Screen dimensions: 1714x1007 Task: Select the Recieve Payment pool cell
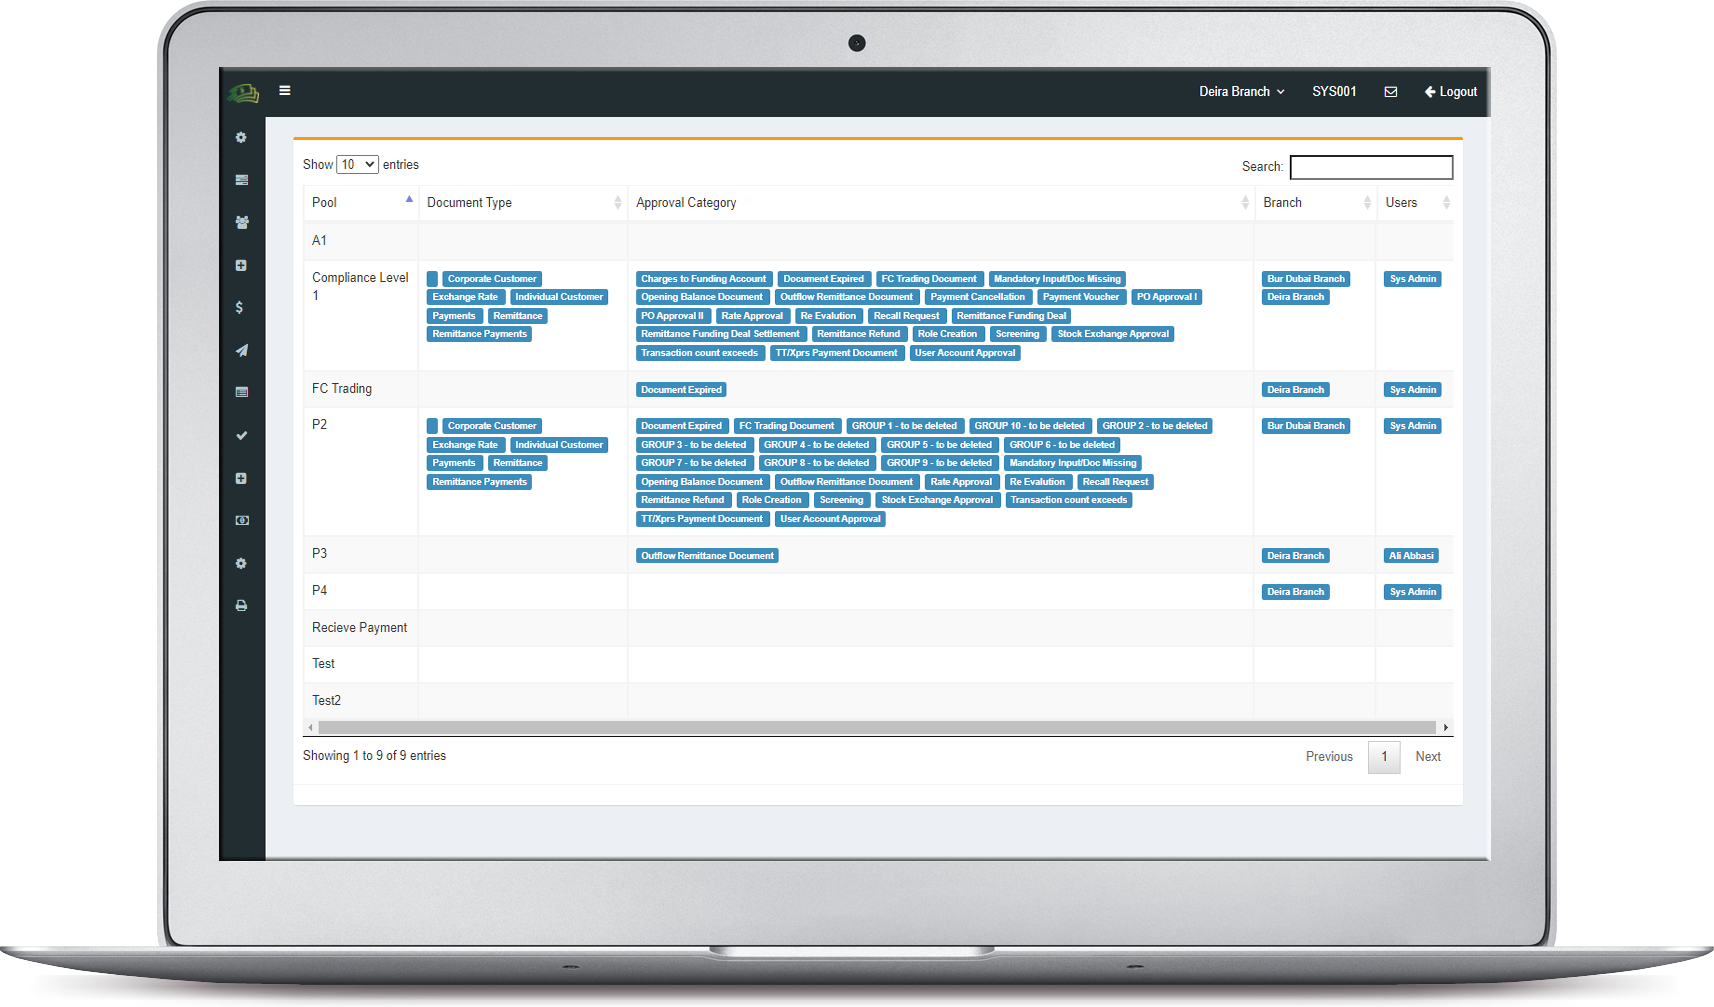[x=360, y=628]
